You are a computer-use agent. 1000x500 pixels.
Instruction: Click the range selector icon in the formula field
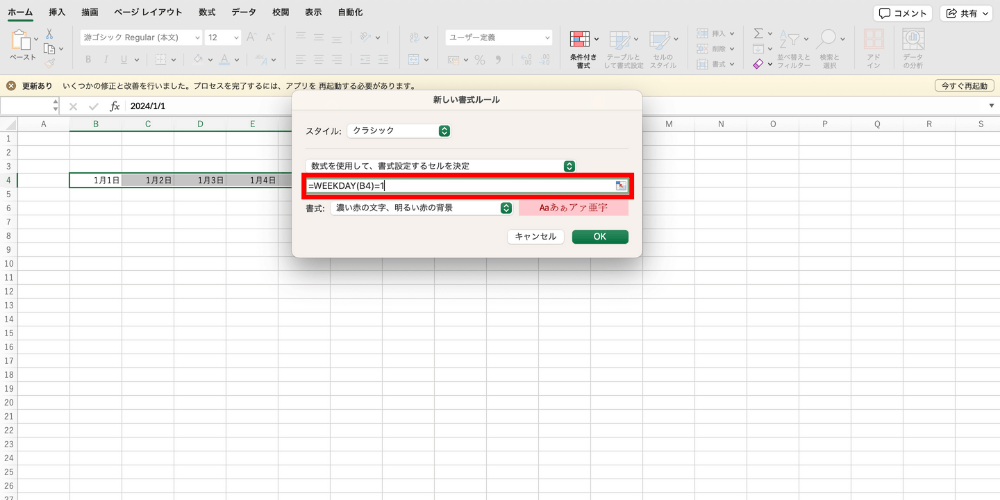pos(621,186)
